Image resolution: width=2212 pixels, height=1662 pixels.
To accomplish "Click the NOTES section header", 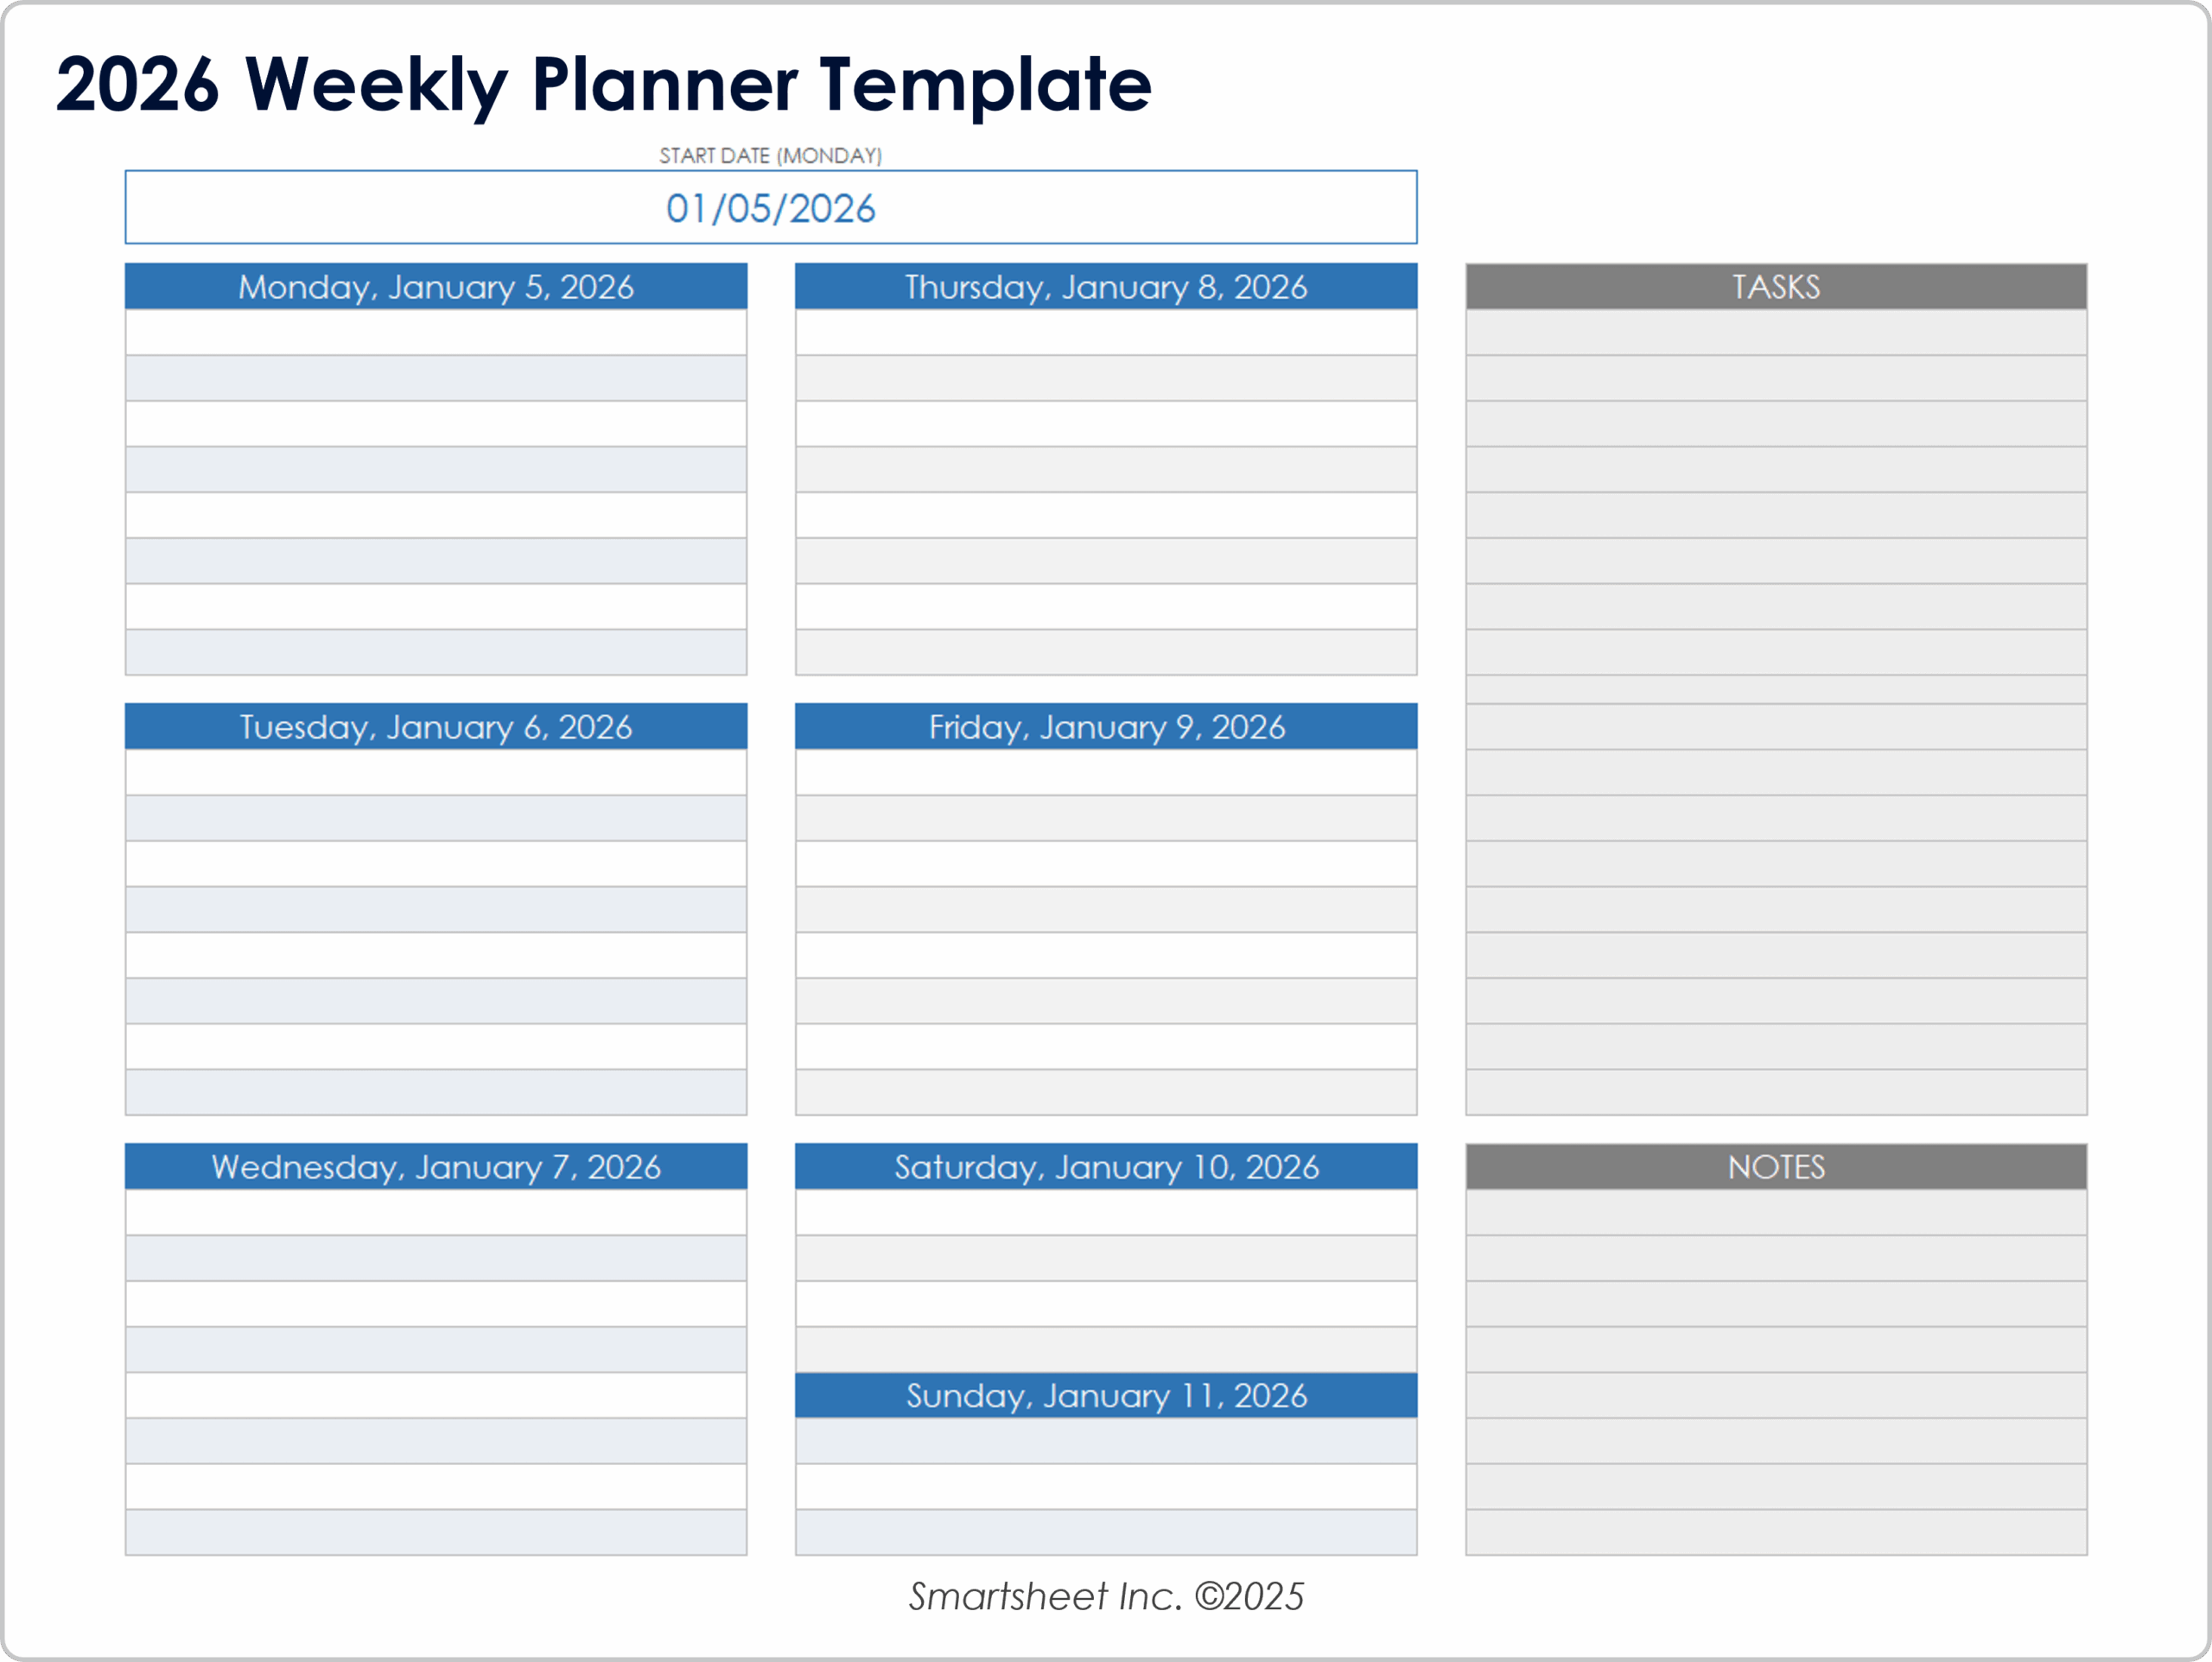I will coord(1776,1167).
